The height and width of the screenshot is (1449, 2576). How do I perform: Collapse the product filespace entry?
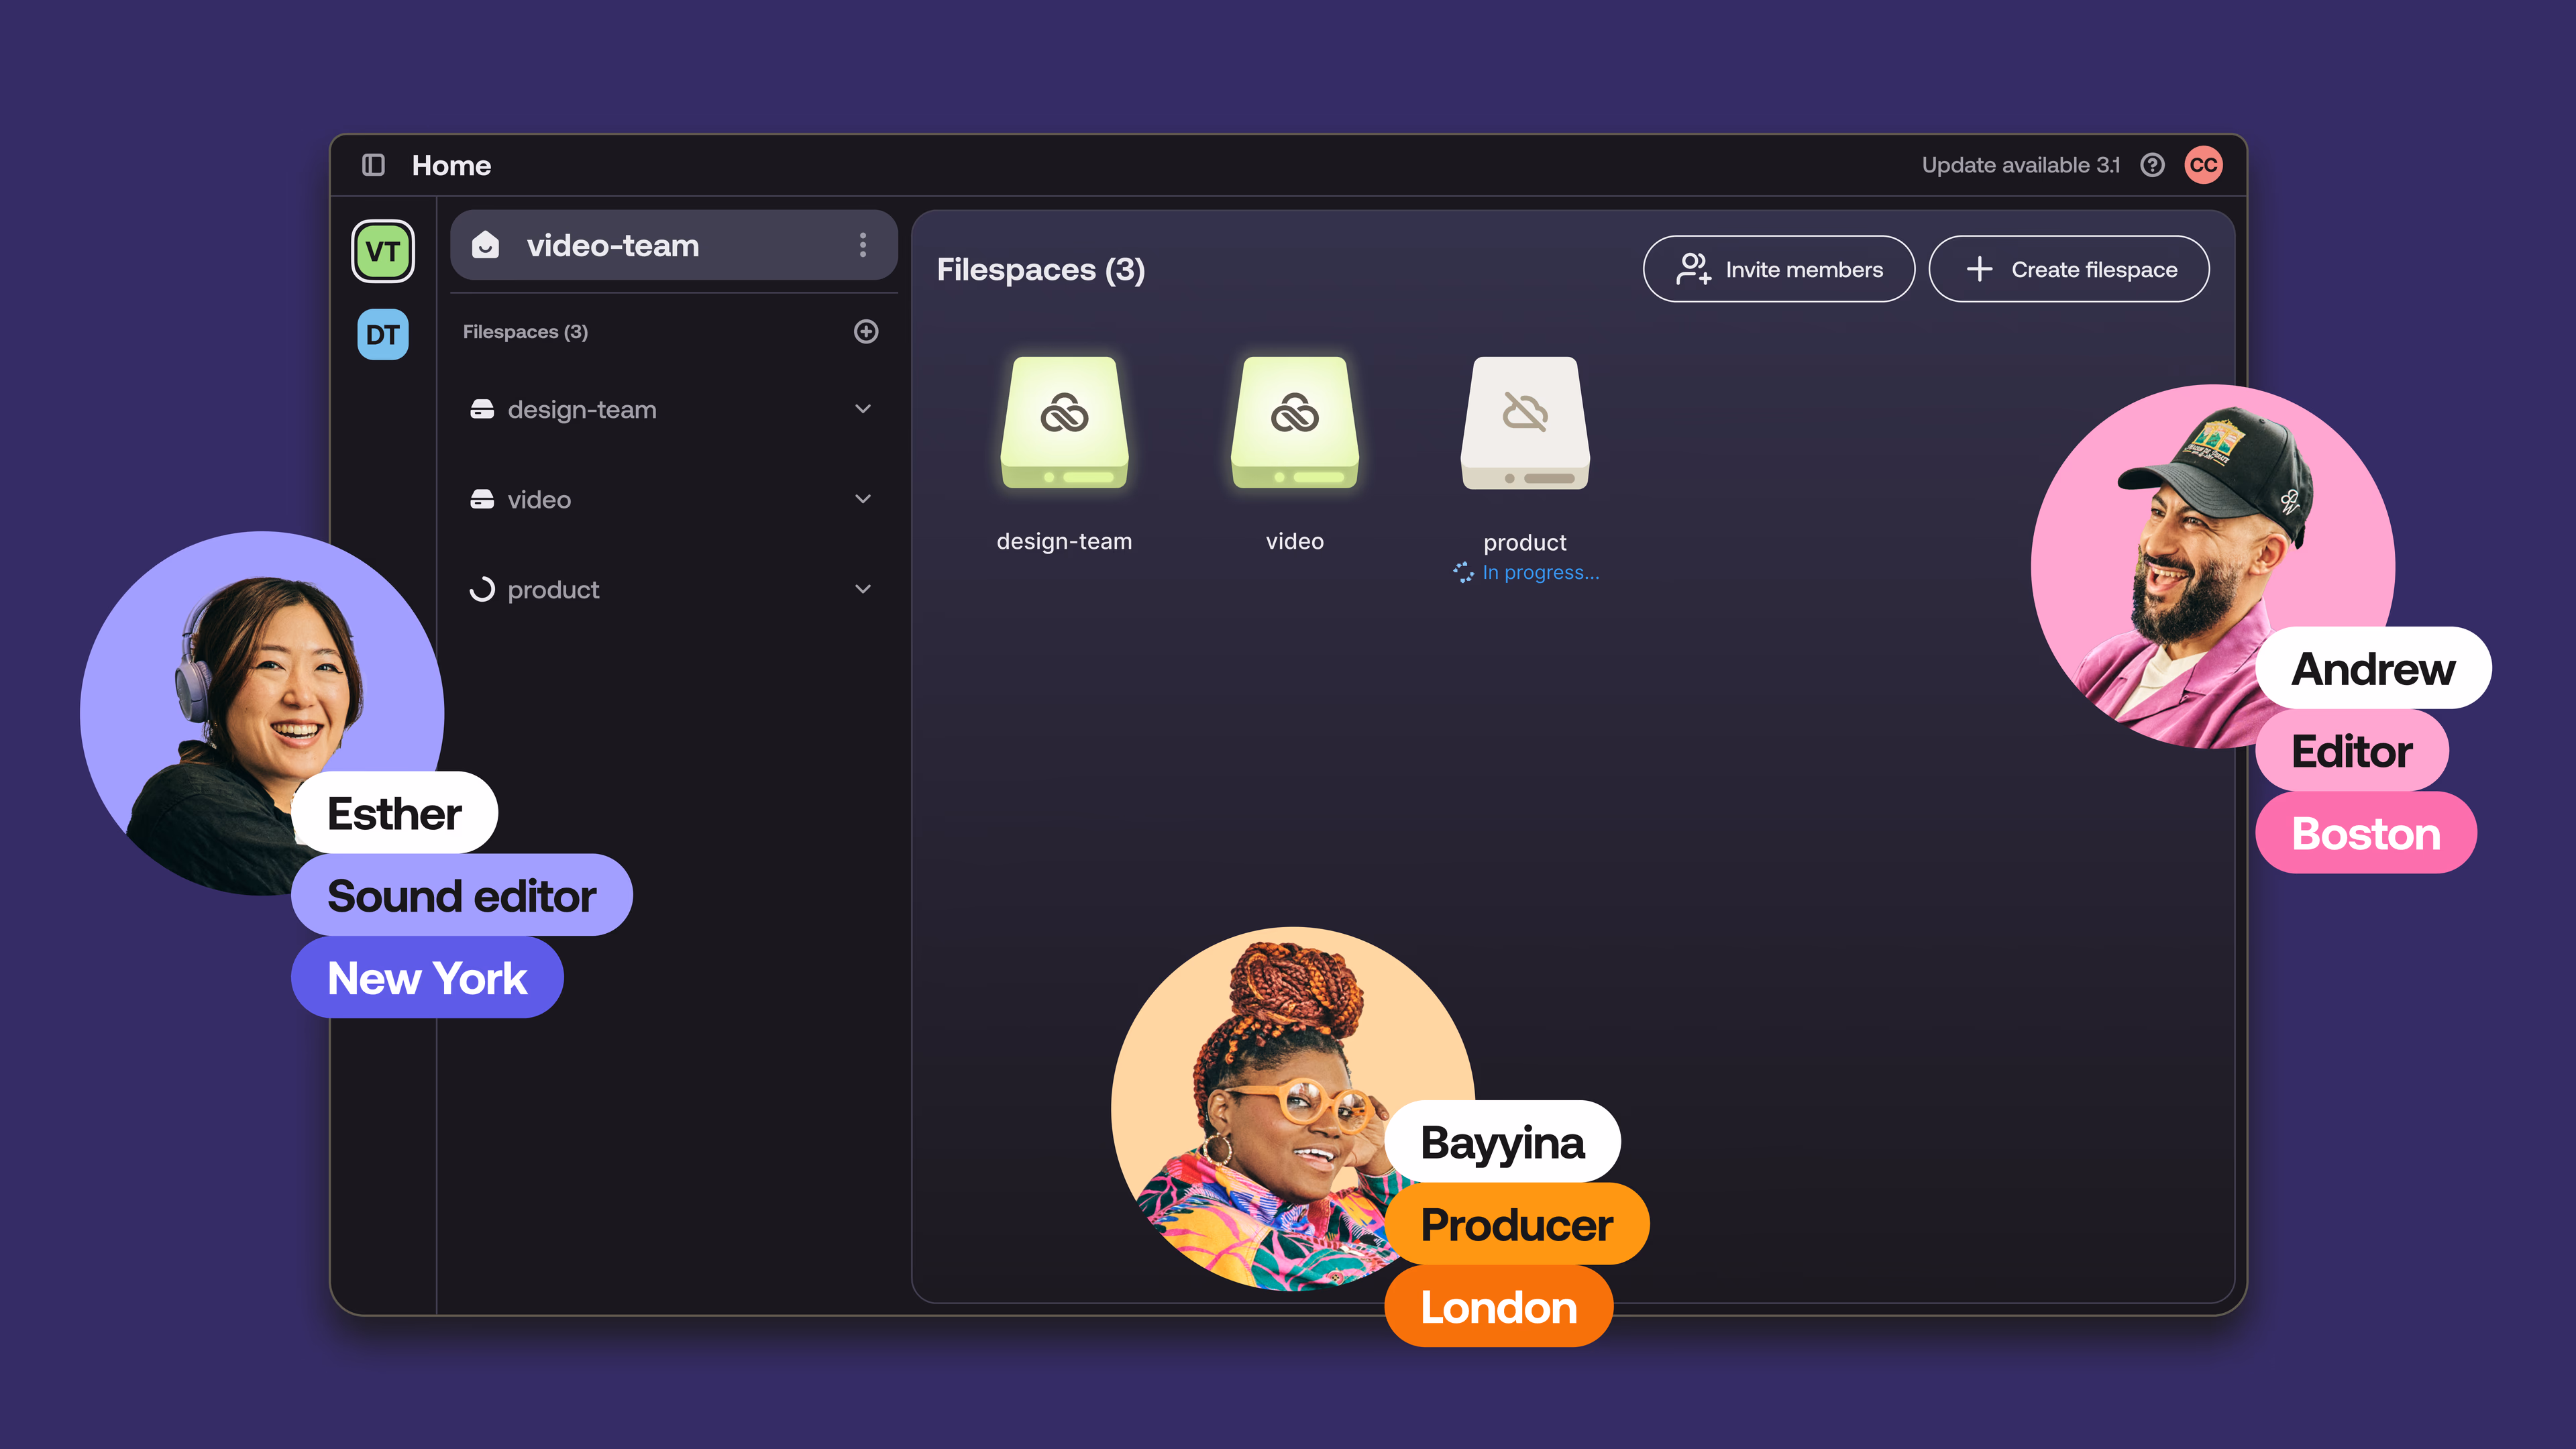(x=862, y=589)
